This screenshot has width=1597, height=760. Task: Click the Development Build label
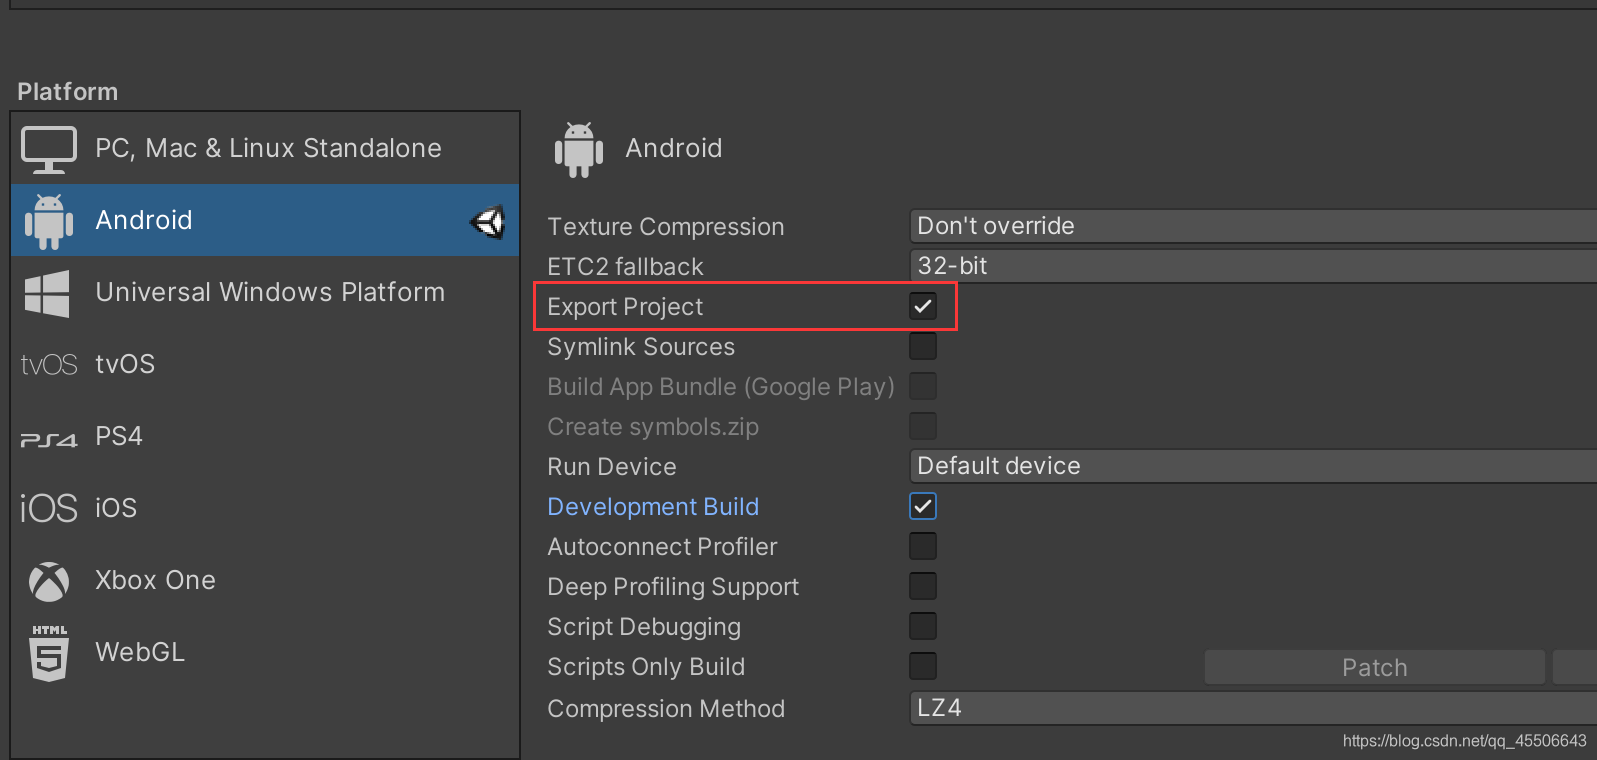coord(653,507)
